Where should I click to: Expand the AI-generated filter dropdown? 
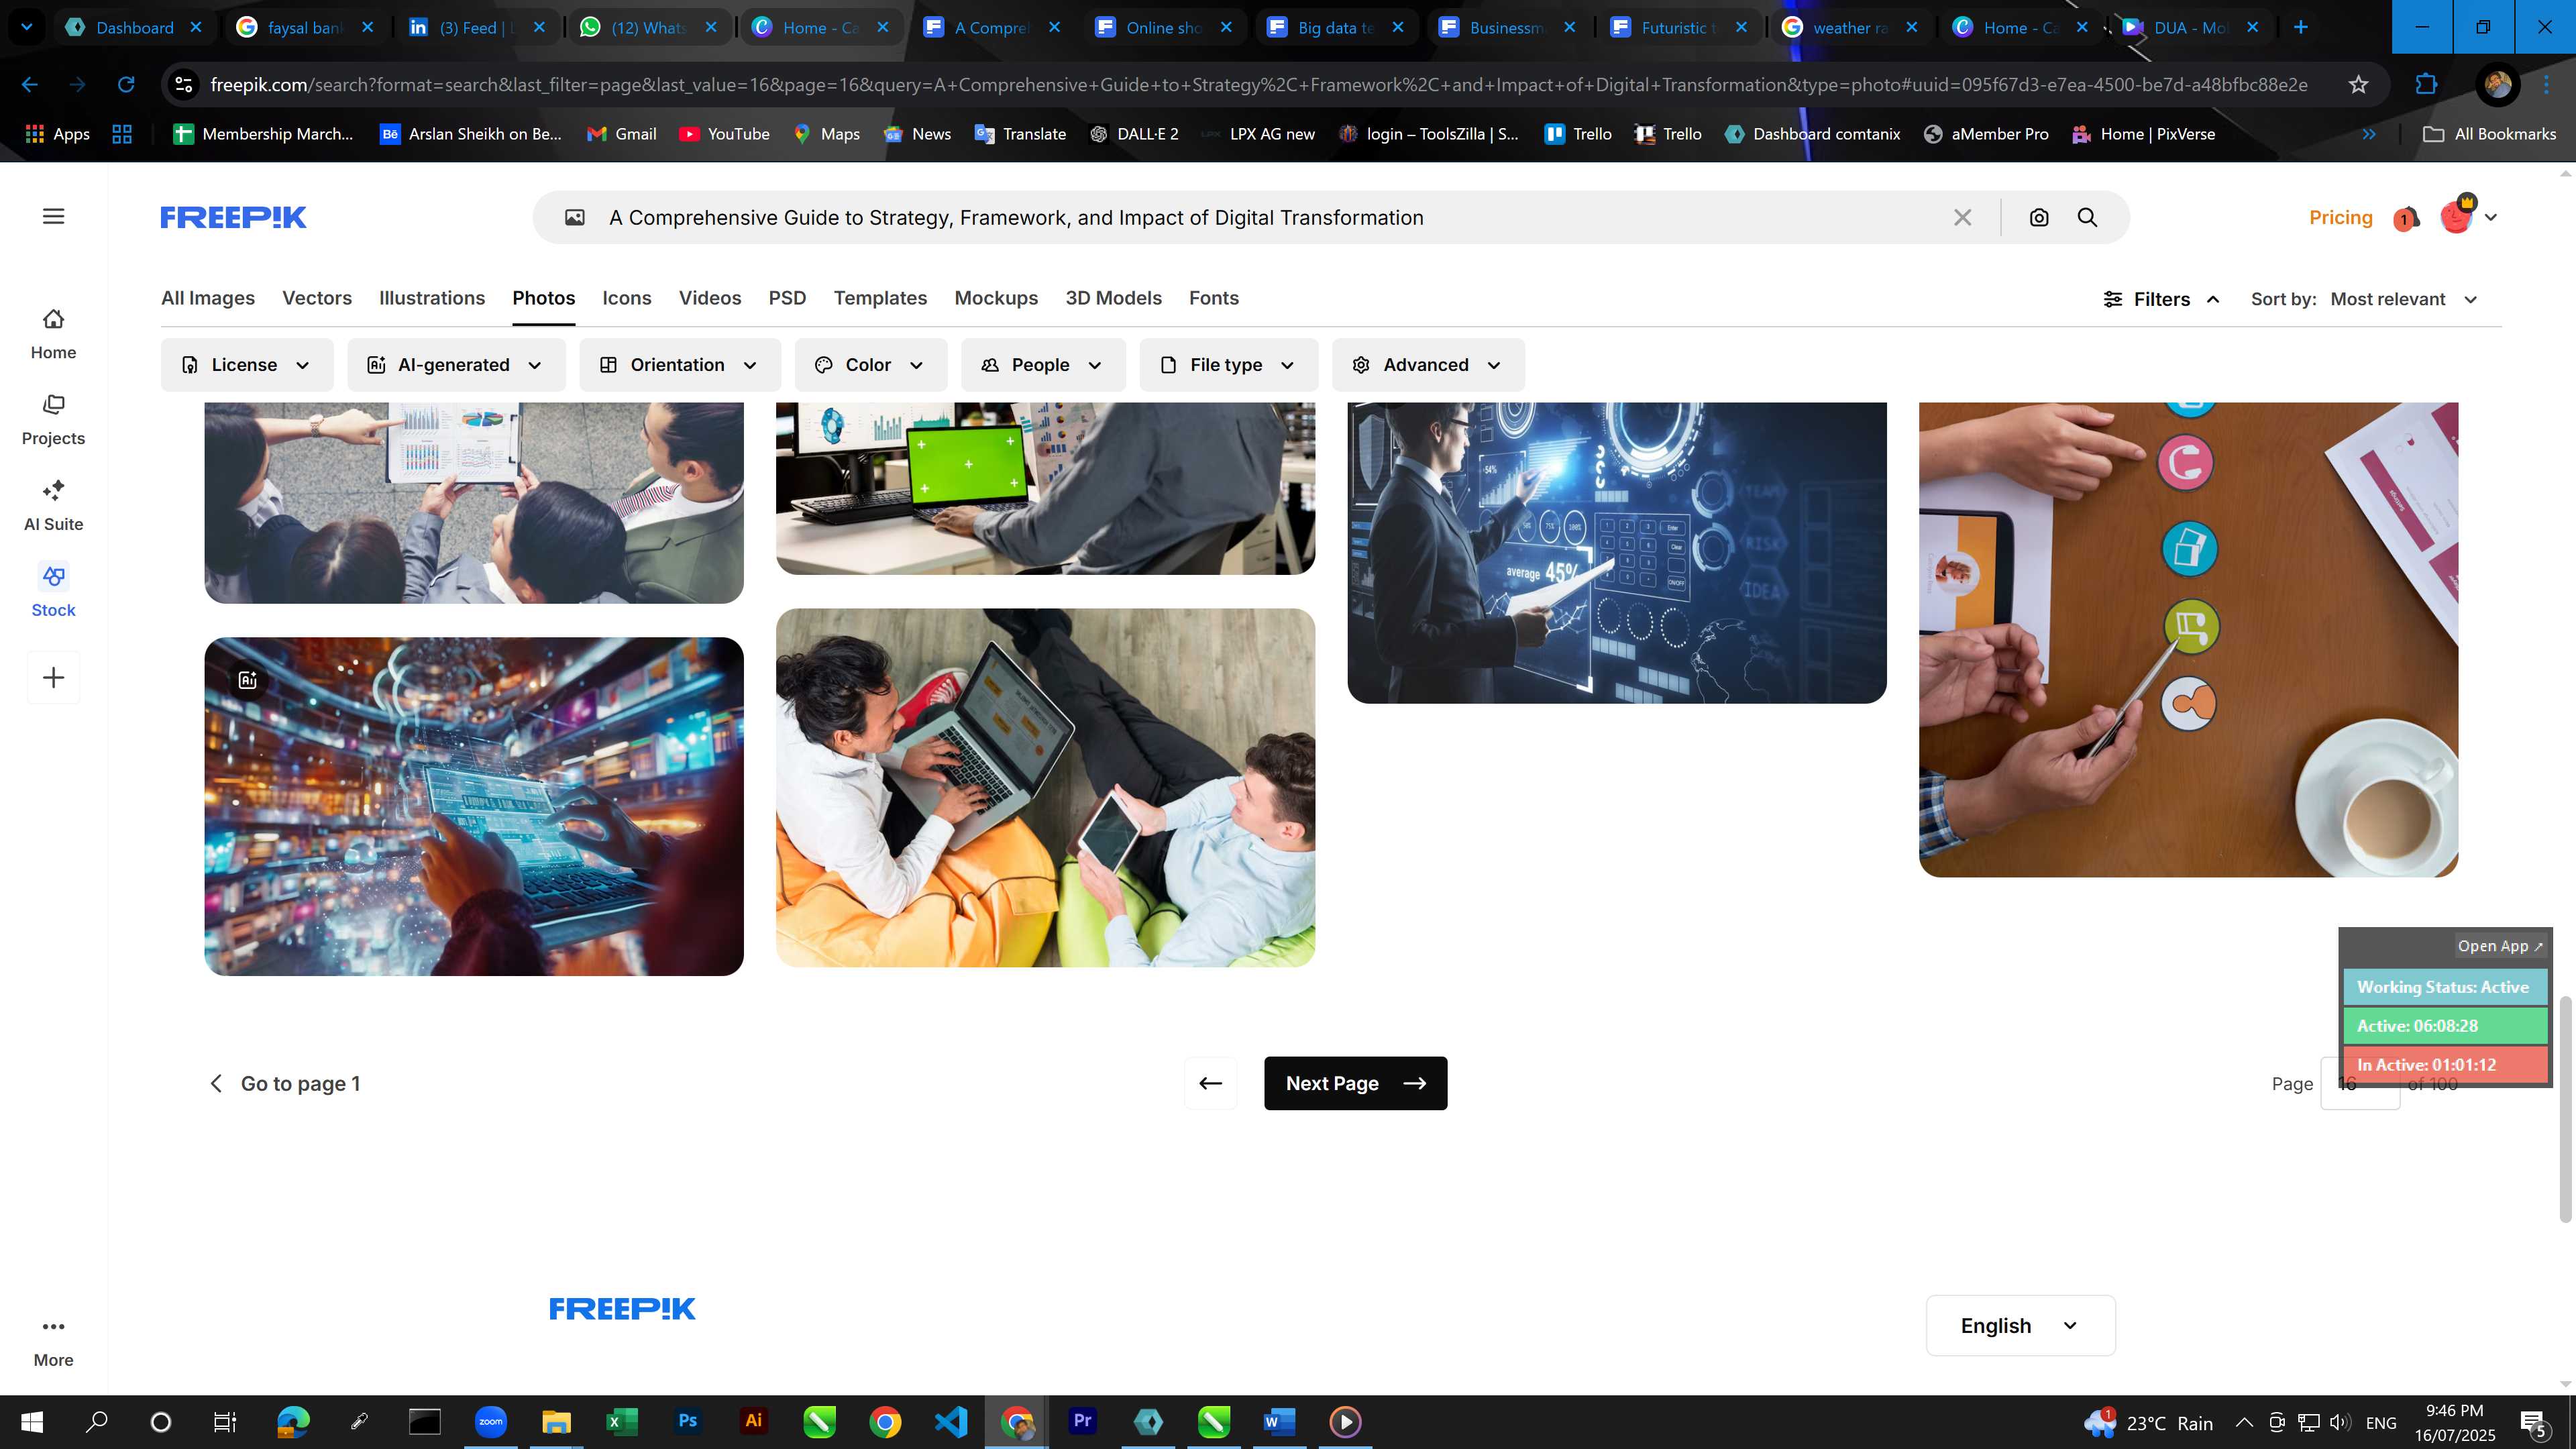[456, 365]
